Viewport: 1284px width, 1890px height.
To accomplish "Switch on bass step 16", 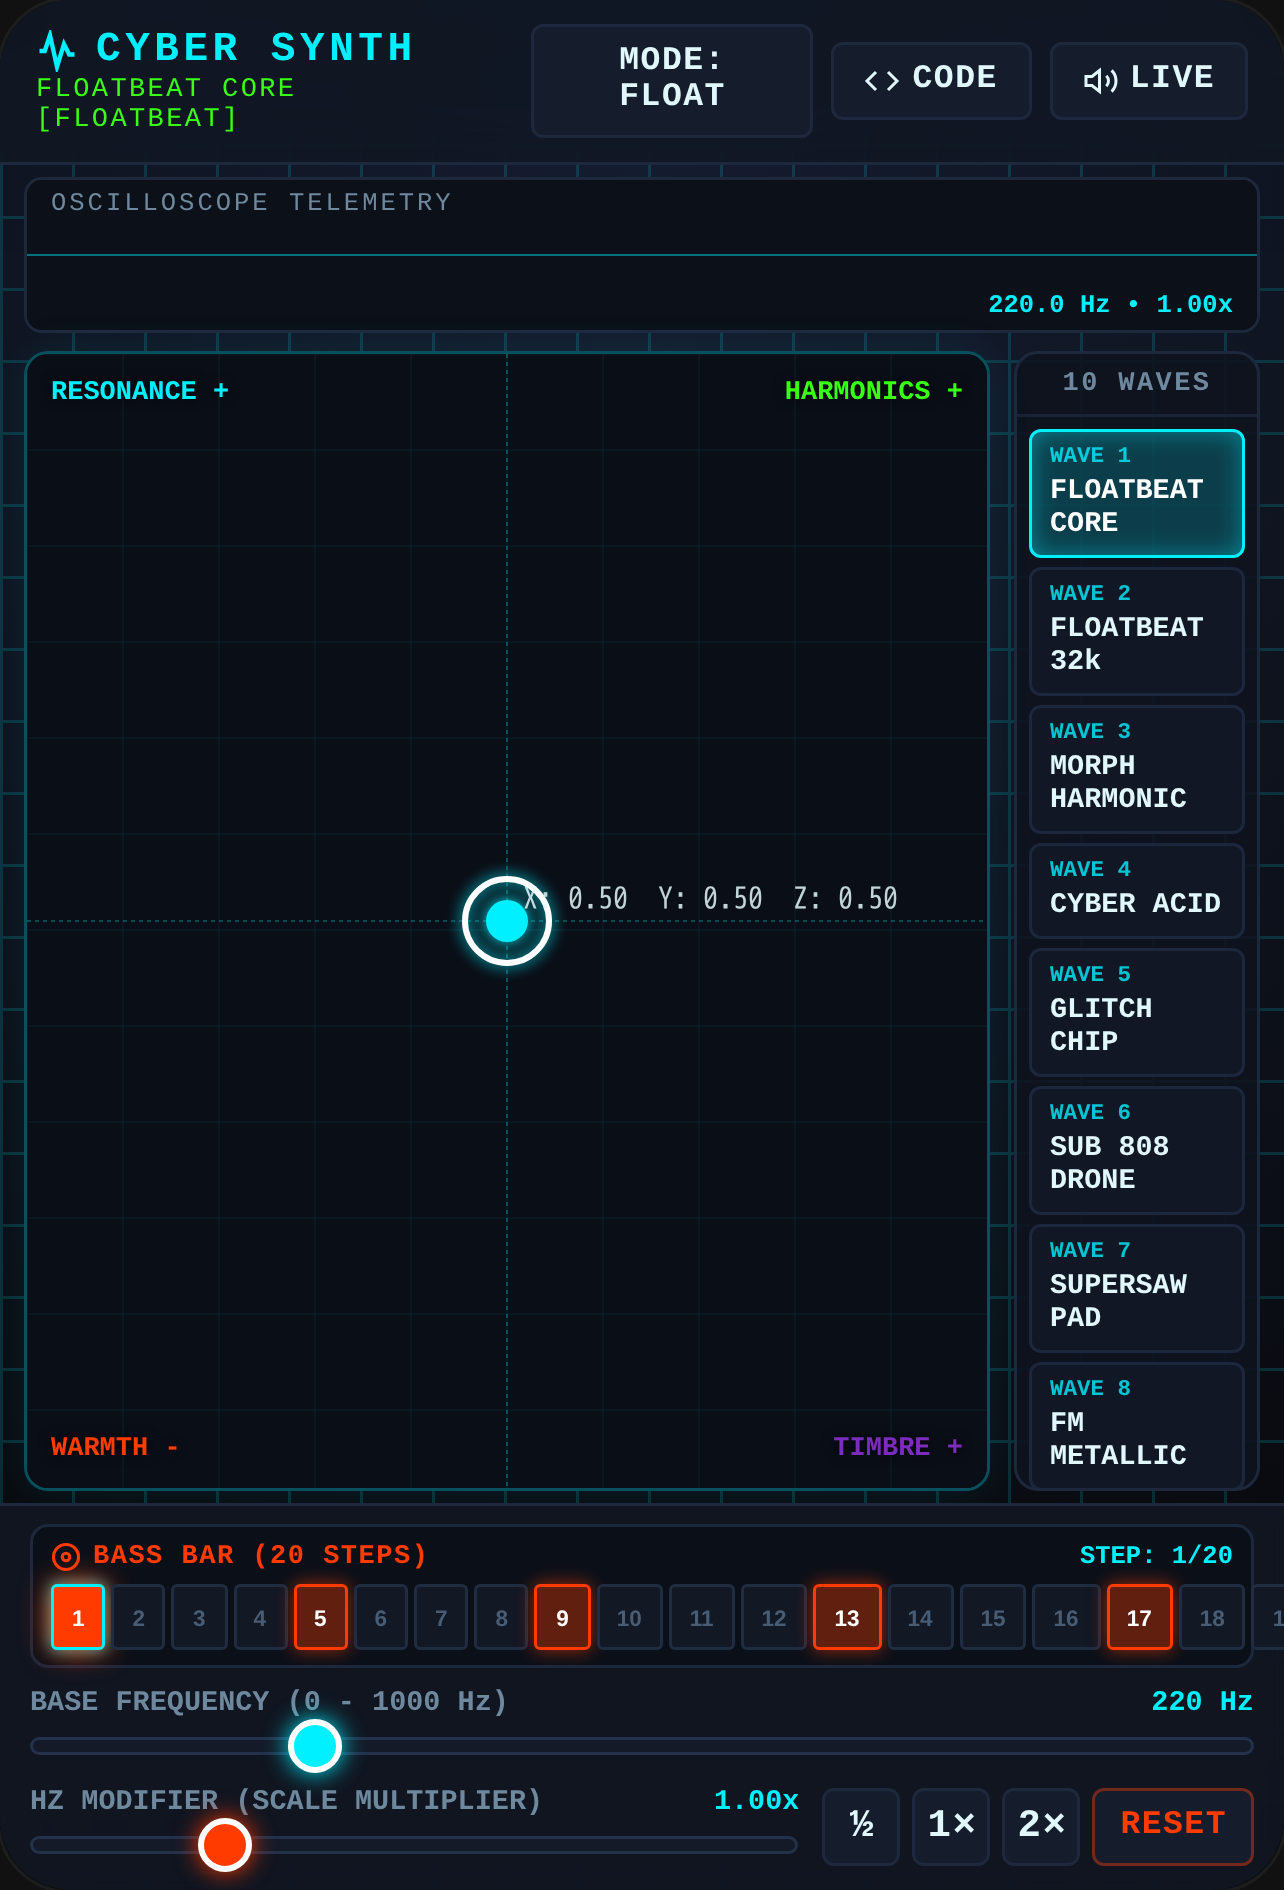I will point(1066,1617).
